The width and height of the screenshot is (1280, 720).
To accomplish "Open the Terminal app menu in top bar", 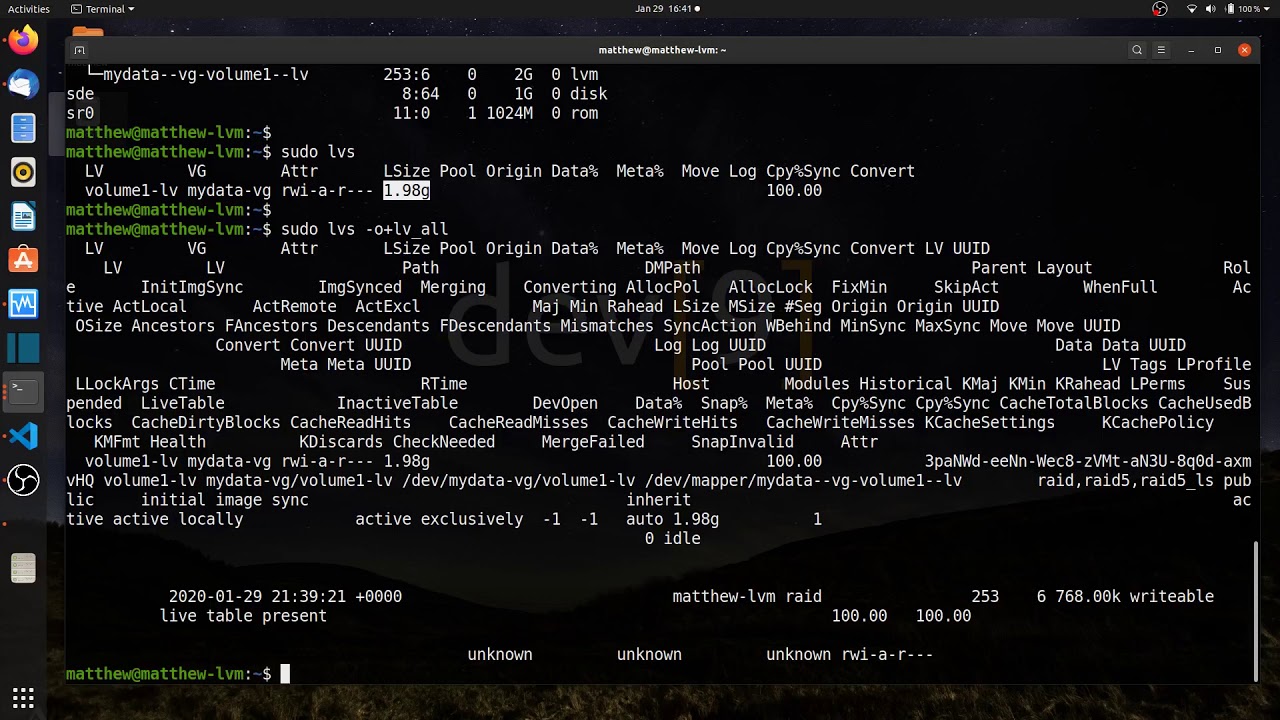I will pyautogui.click(x=103, y=9).
